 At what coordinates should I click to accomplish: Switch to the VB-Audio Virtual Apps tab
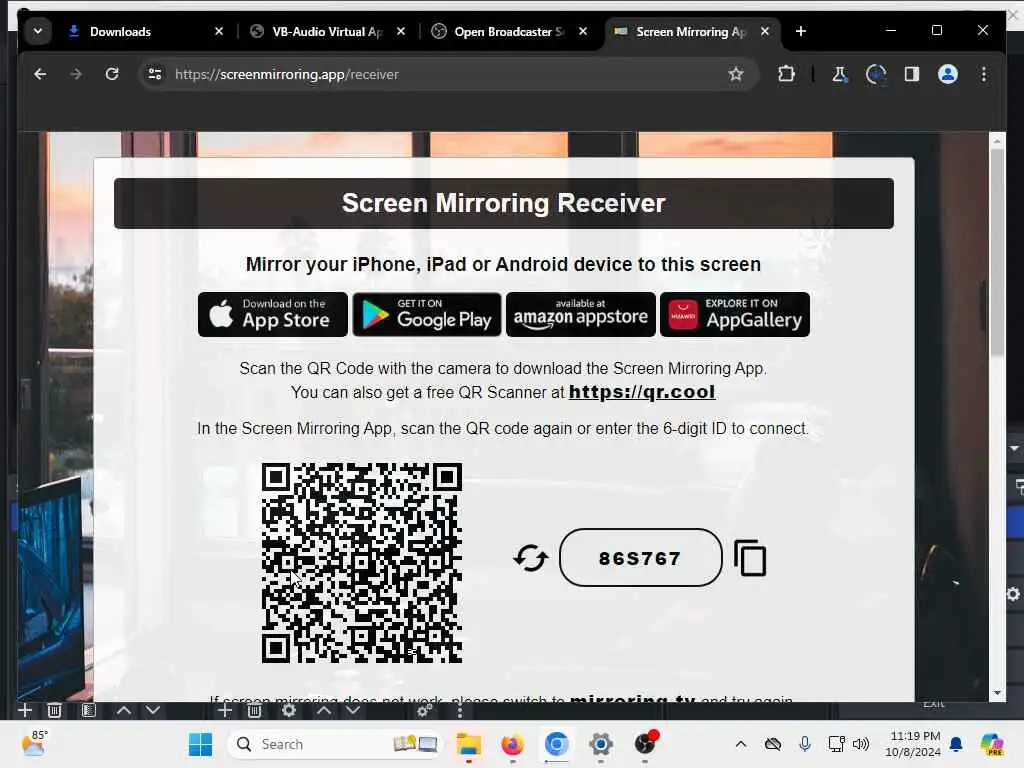pyautogui.click(x=327, y=31)
